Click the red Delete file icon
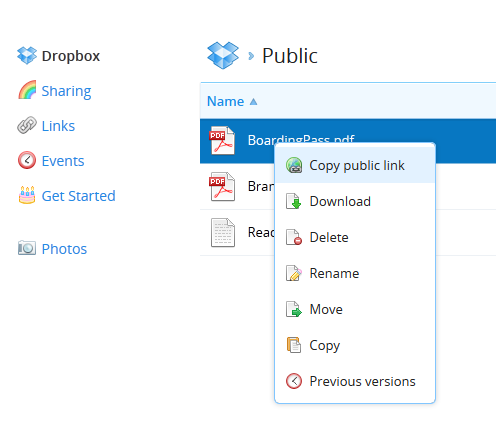Screen dimensions: 496x421 294,237
